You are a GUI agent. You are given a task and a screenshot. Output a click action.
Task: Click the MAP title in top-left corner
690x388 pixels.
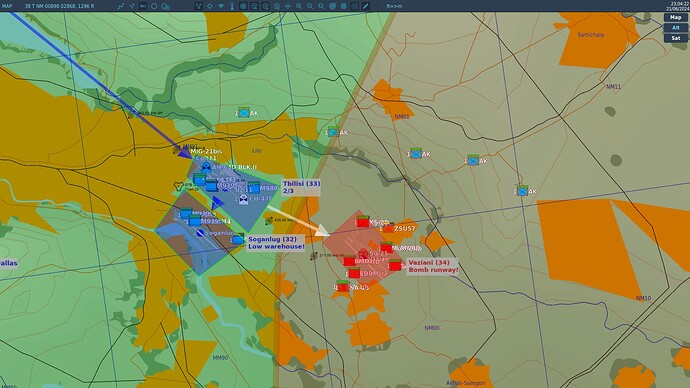[x=7, y=6]
